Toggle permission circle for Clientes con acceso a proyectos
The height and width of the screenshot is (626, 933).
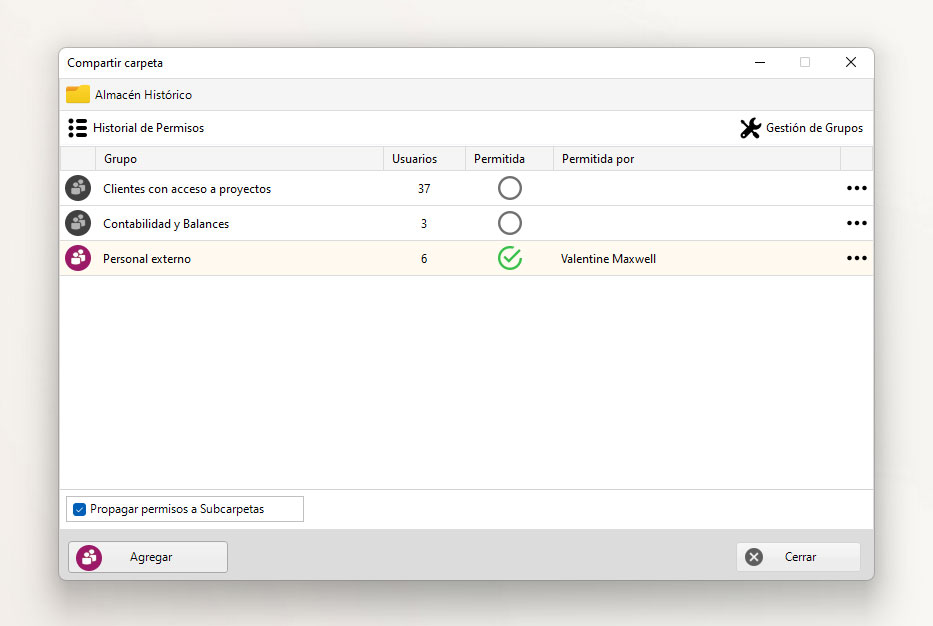coord(510,188)
